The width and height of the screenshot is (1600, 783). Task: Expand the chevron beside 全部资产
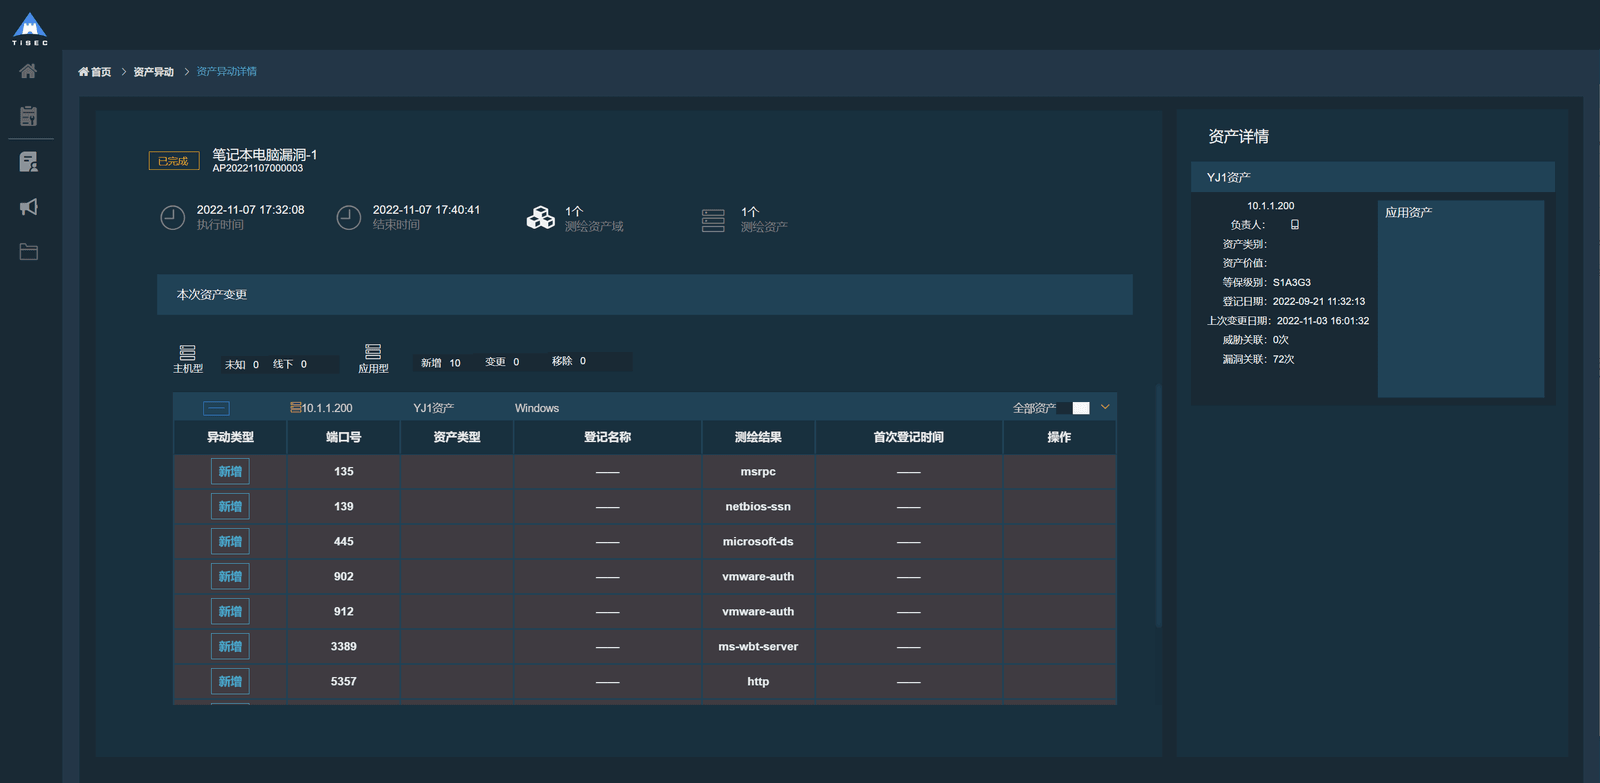point(1105,407)
